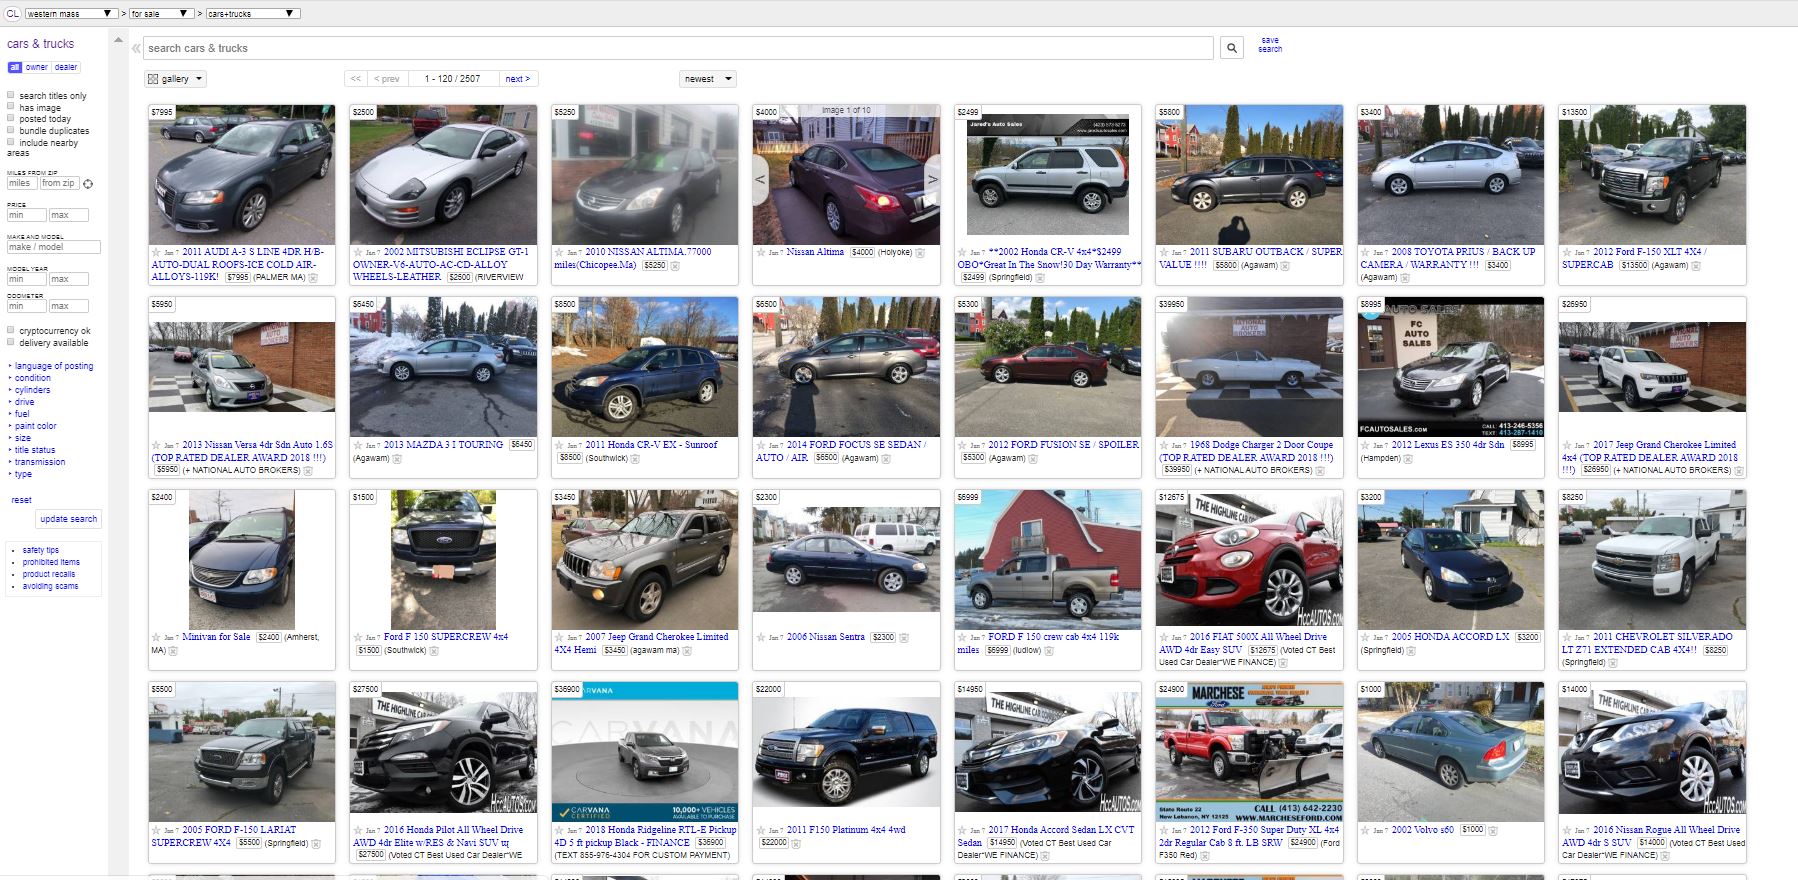
Task: Favorite the 2011 Audi A-3 listing star
Action: pyautogui.click(x=156, y=252)
